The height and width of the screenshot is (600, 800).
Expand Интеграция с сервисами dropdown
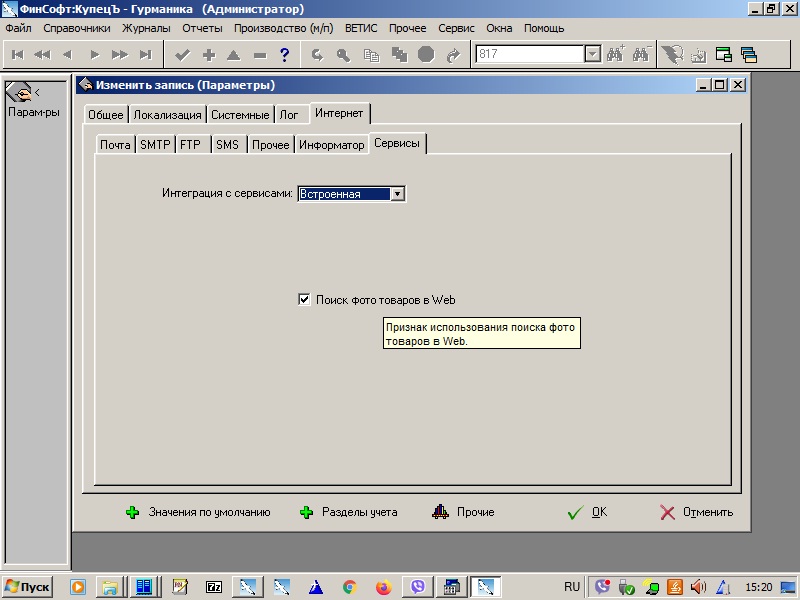(x=397, y=194)
